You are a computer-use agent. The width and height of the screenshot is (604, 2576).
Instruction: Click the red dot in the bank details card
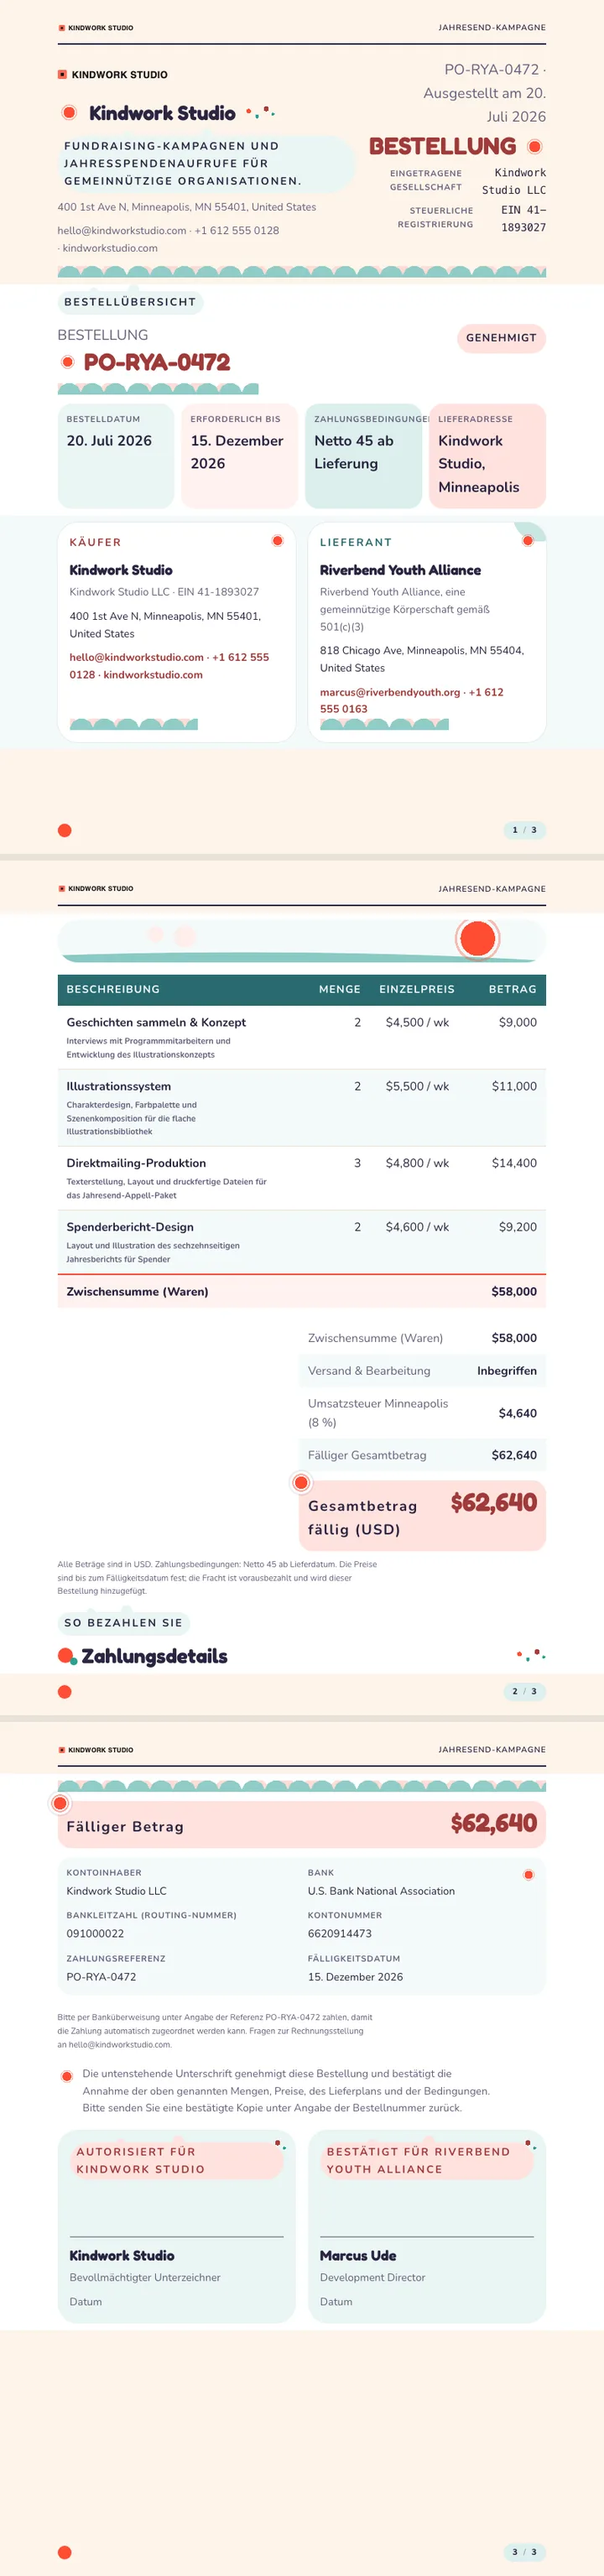point(529,1875)
